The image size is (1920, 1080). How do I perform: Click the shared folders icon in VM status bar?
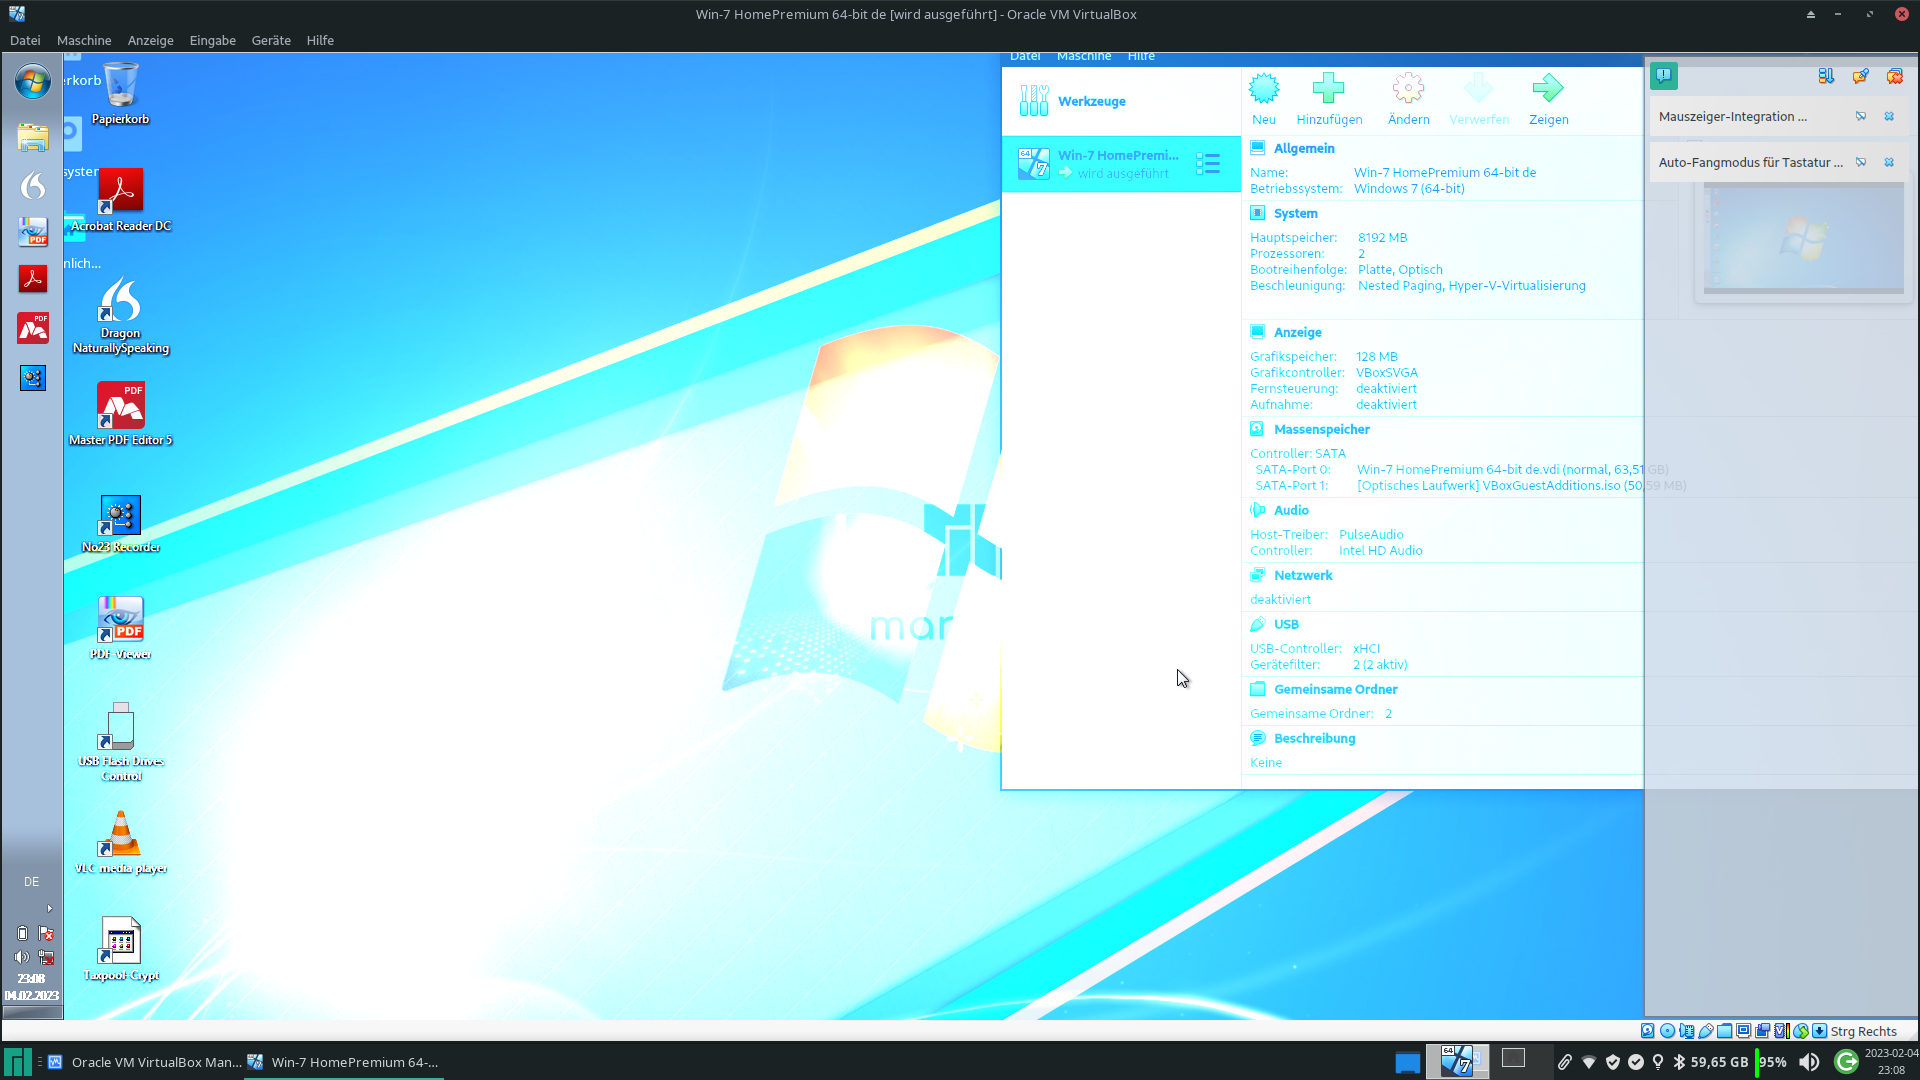(x=1724, y=1031)
